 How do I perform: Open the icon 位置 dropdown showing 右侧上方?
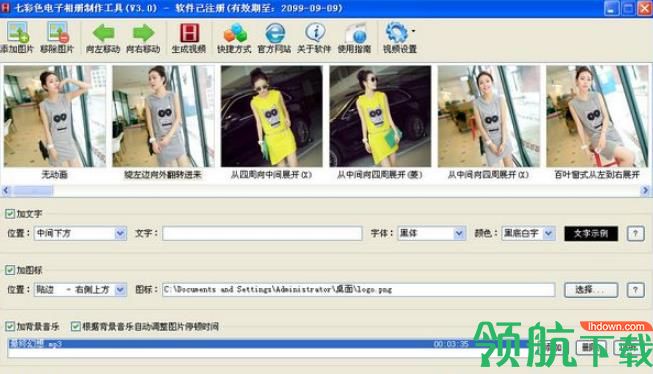[80, 289]
